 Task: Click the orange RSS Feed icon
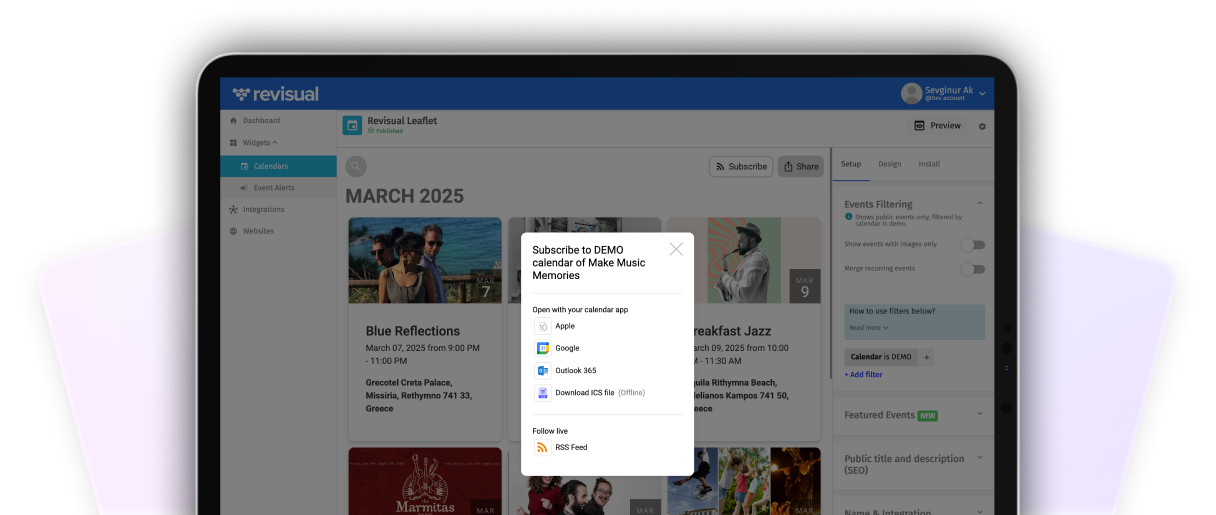pos(542,448)
